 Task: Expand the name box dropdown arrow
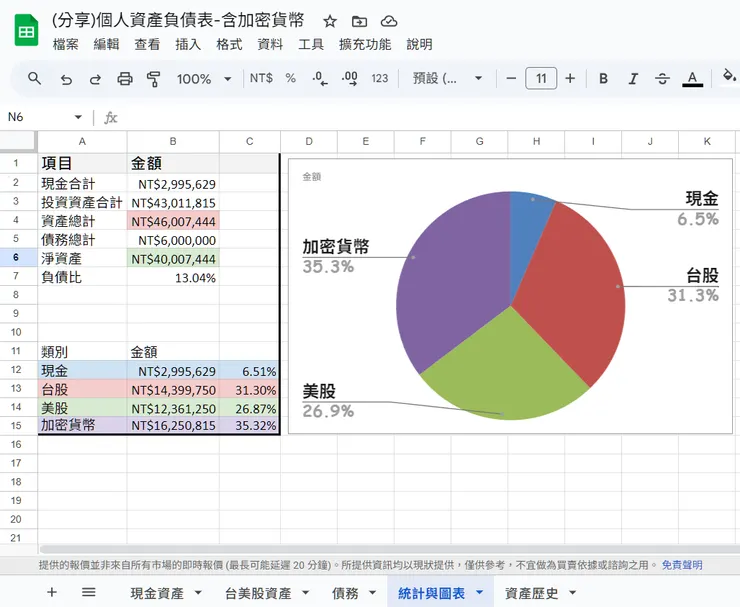(x=78, y=117)
